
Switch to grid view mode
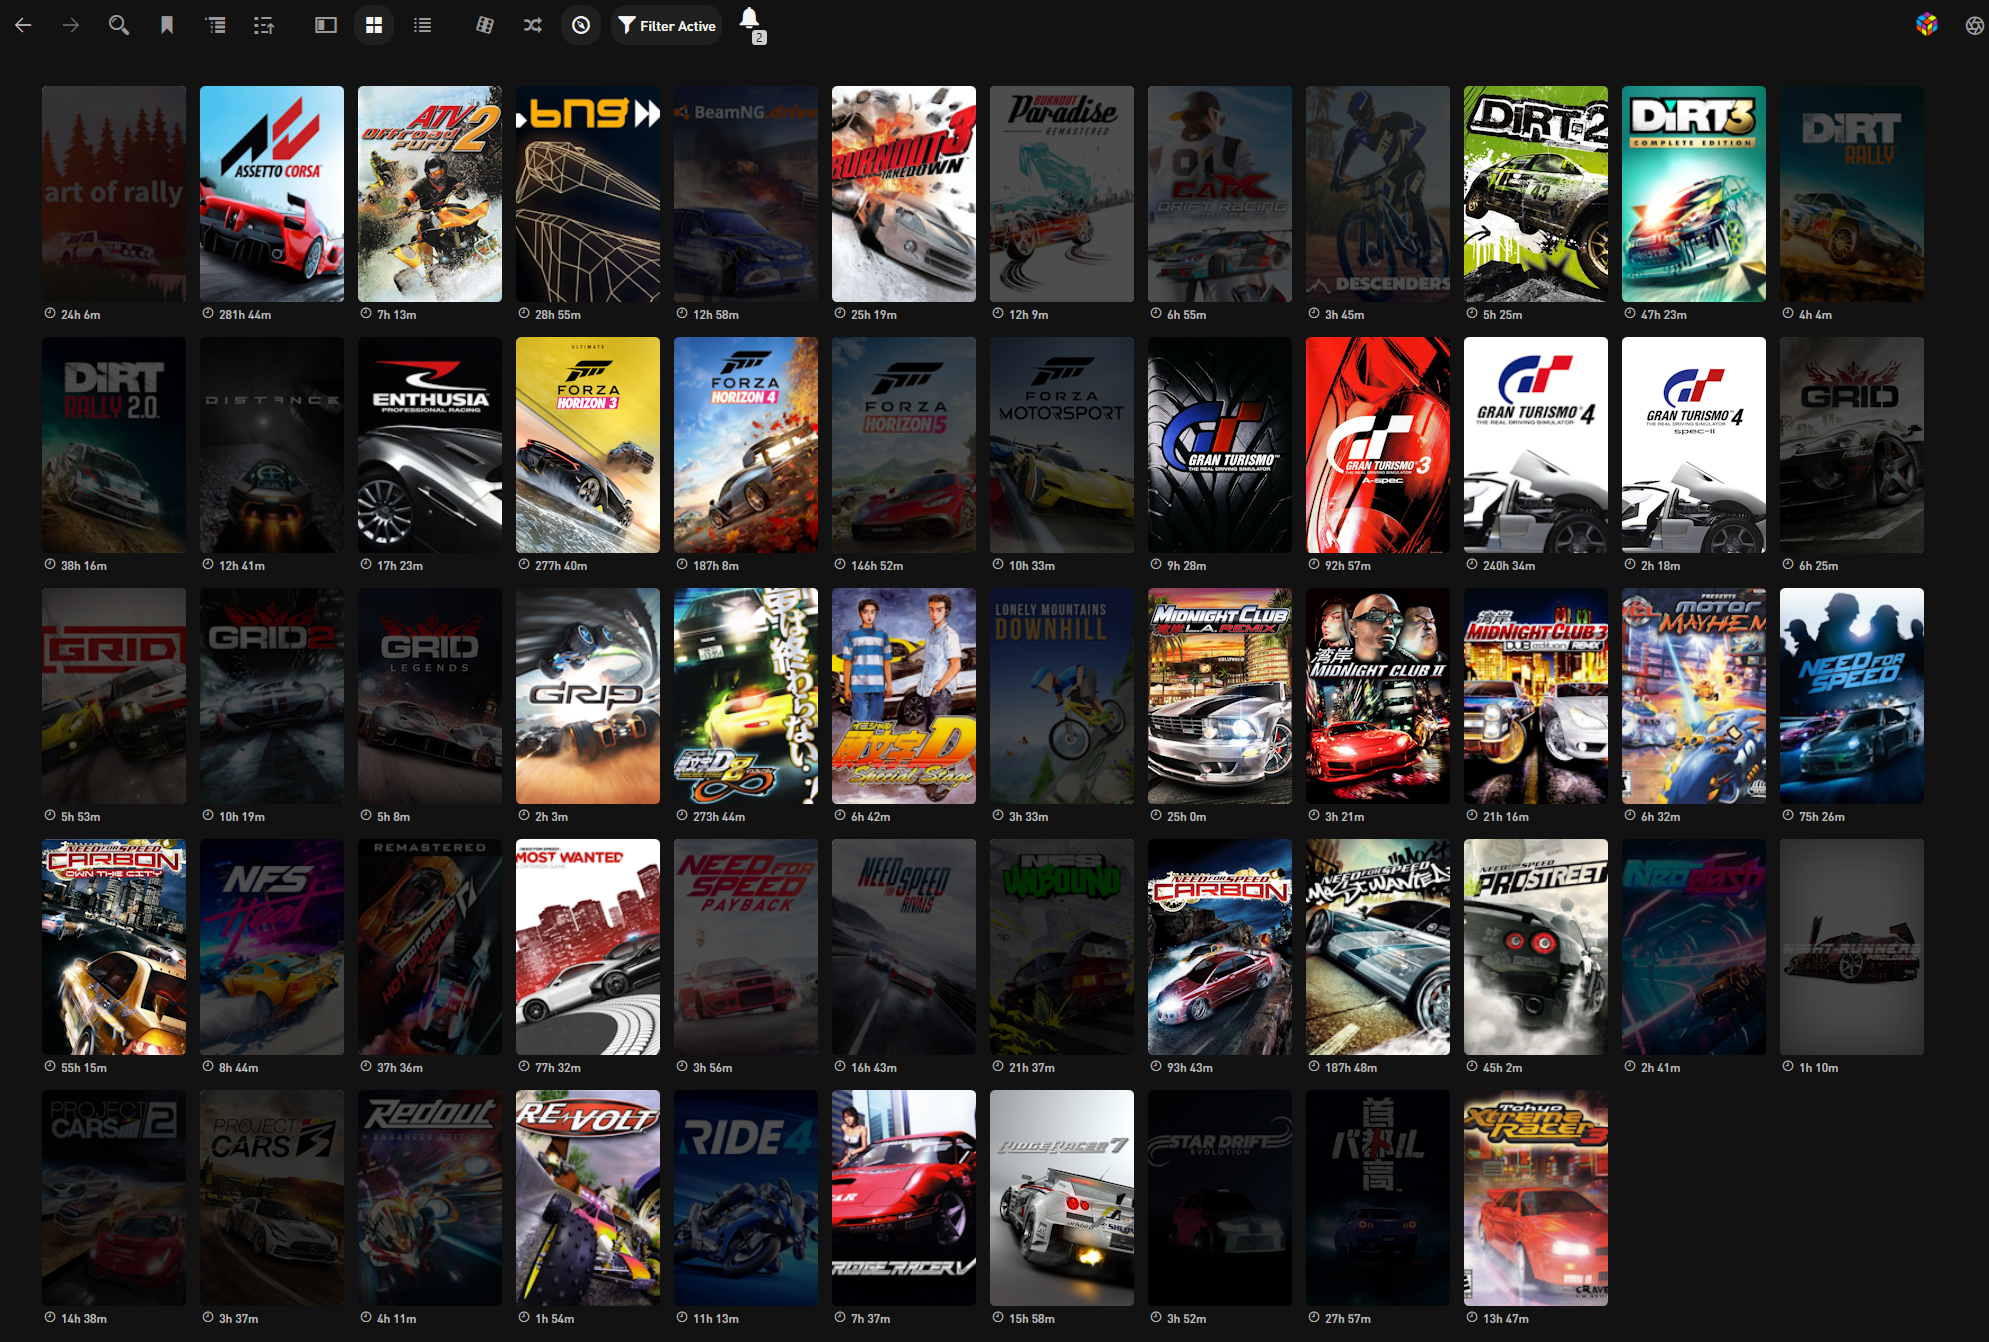pos(374,25)
